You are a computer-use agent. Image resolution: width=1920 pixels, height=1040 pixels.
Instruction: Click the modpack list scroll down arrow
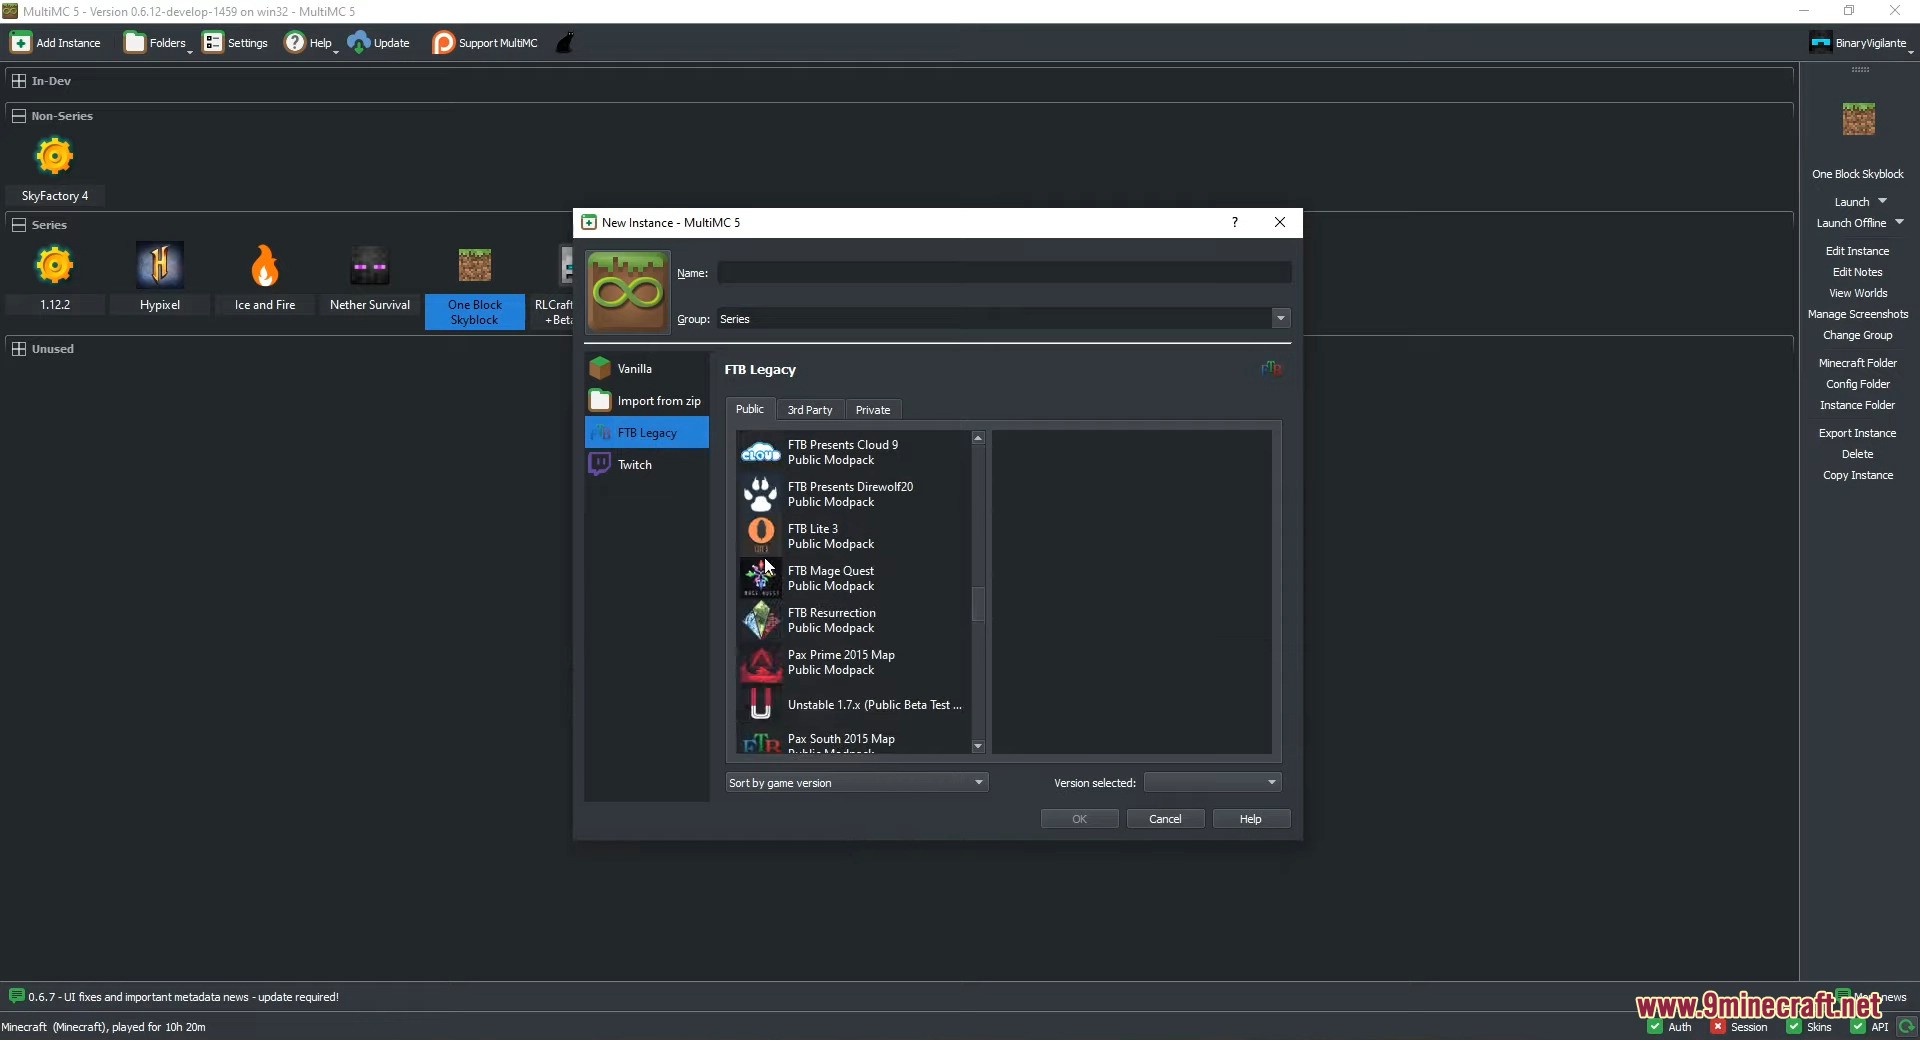tap(978, 746)
